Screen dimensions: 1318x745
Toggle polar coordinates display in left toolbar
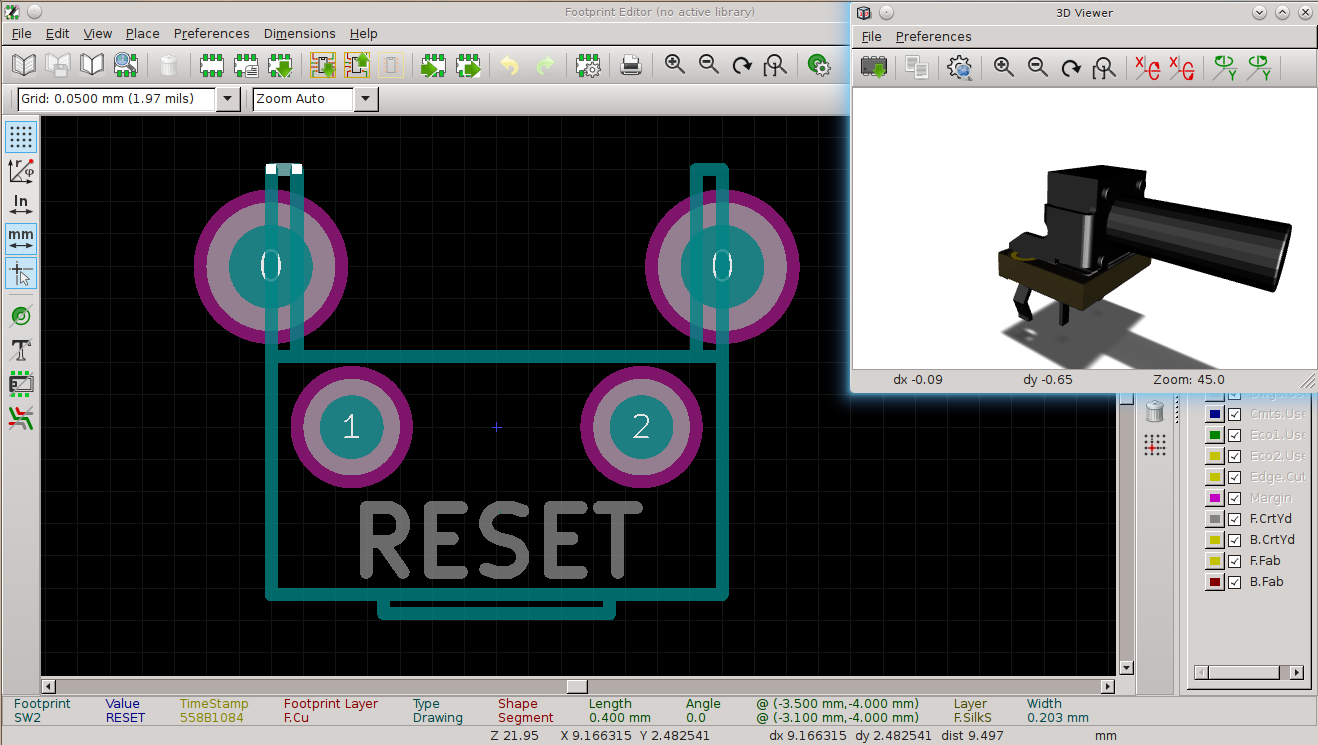(21, 170)
